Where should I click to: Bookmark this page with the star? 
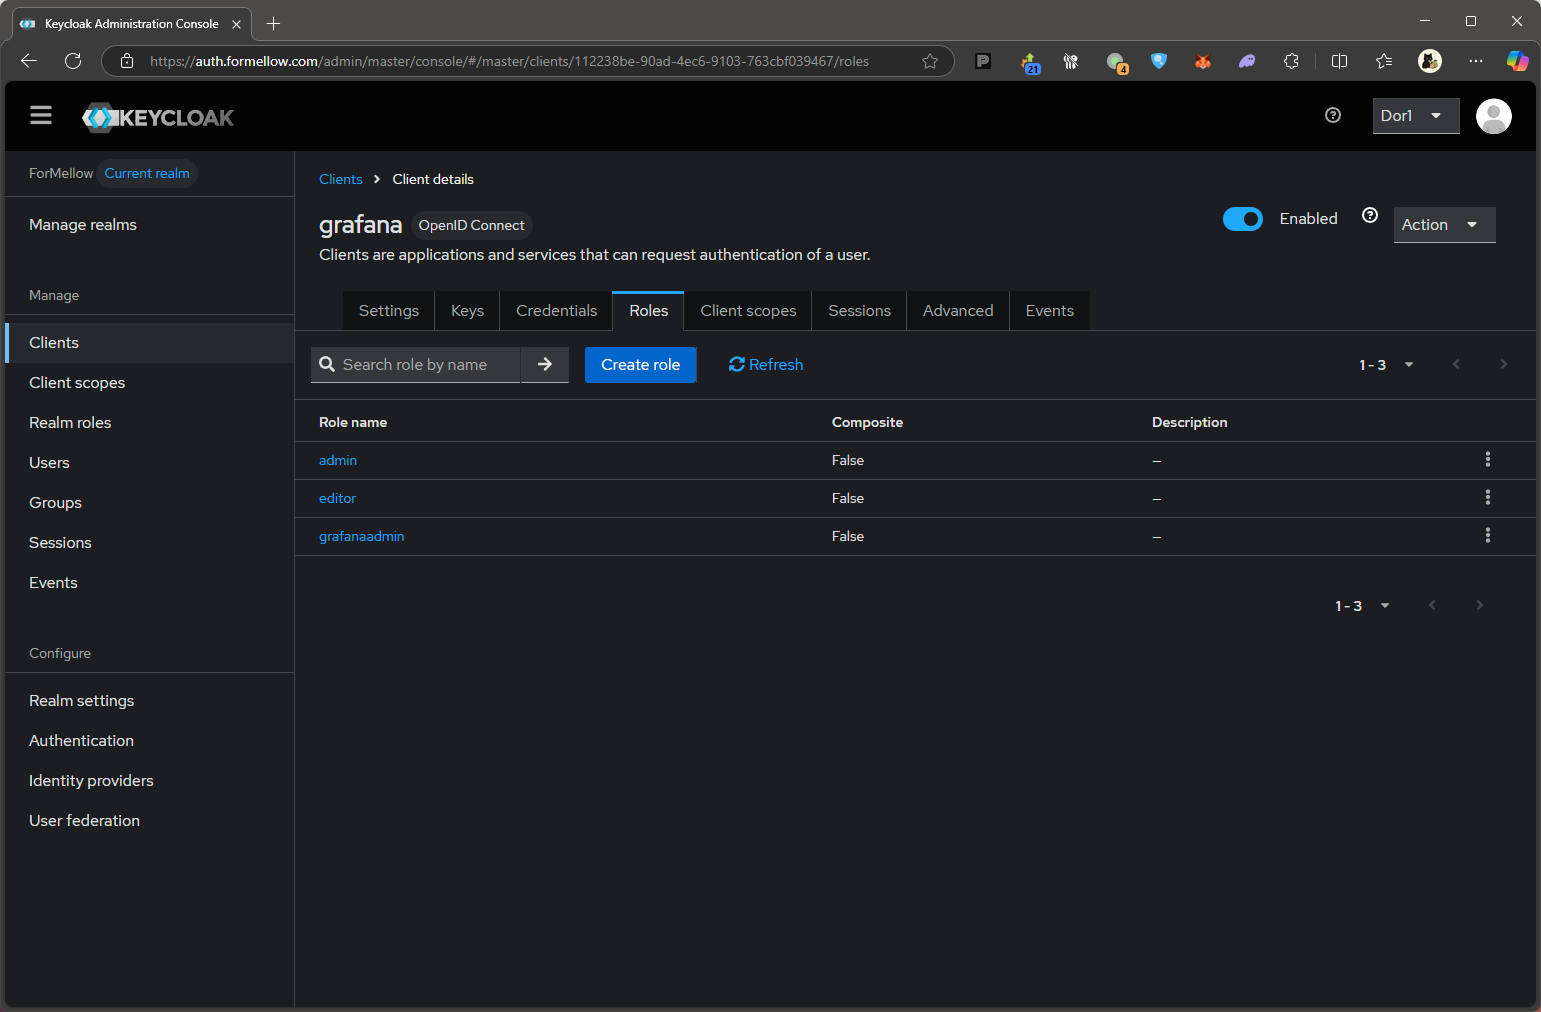pyautogui.click(x=930, y=61)
